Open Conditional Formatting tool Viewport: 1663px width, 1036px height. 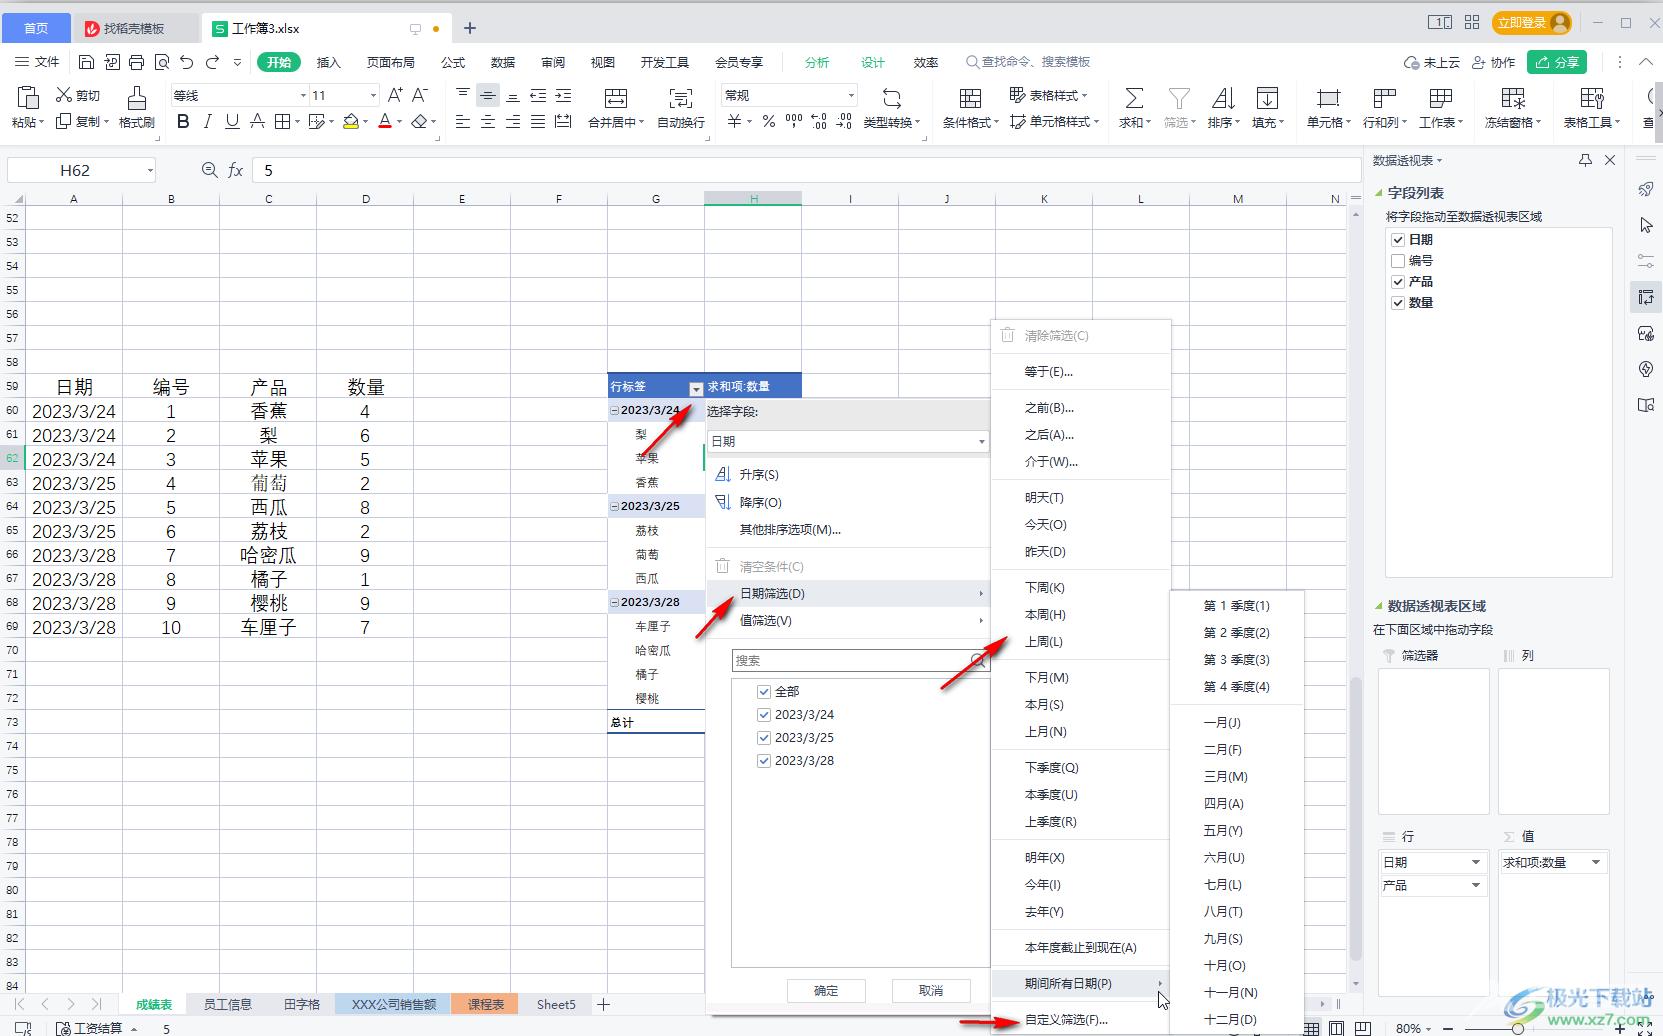point(970,97)
